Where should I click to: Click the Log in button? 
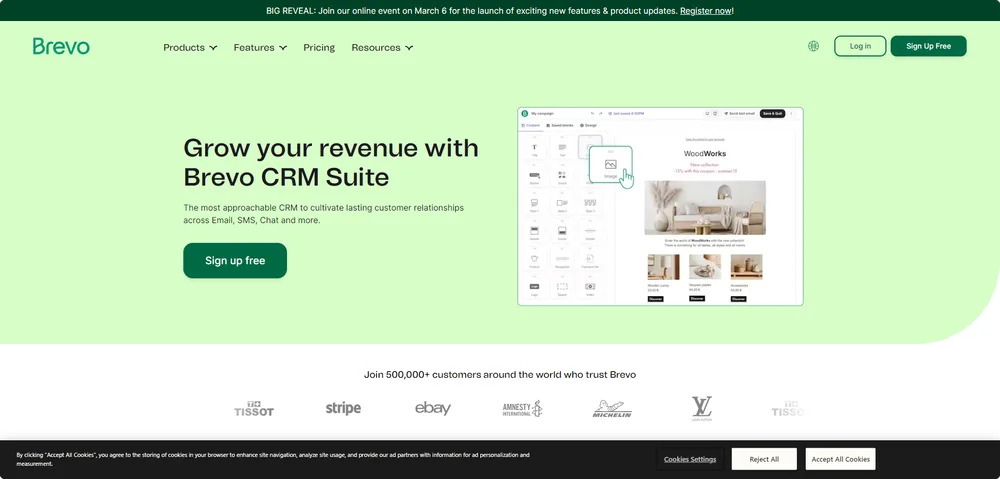tap(860, 46)
